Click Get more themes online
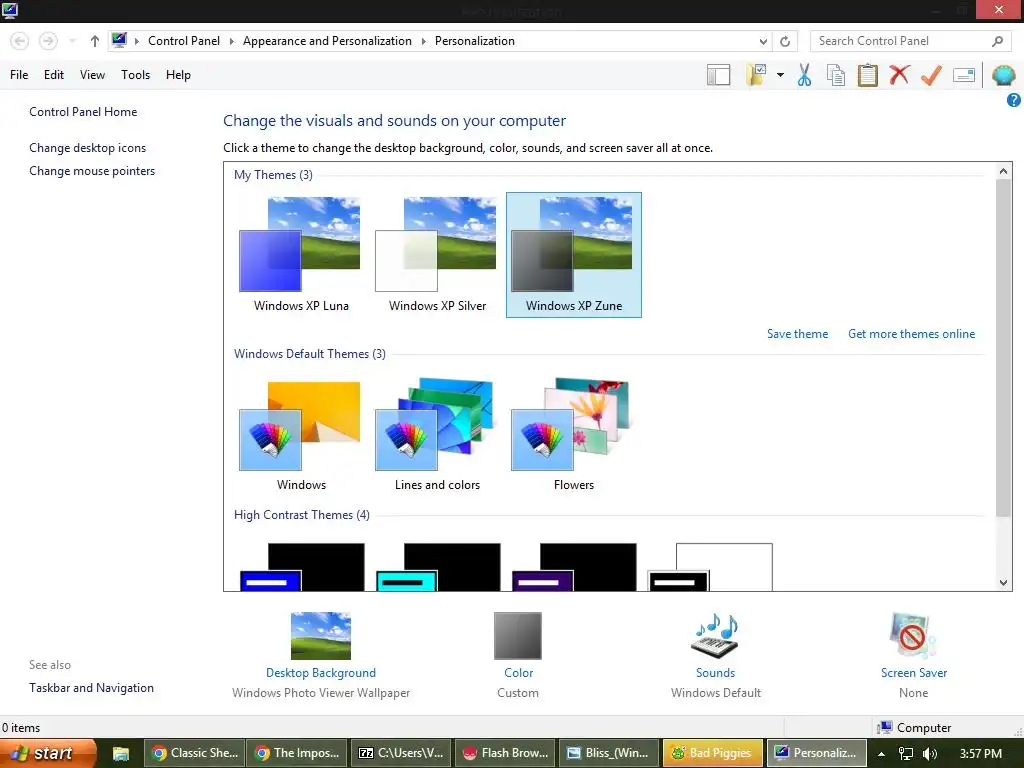The width and height of the screenshot is (1024, 768). 911,334
